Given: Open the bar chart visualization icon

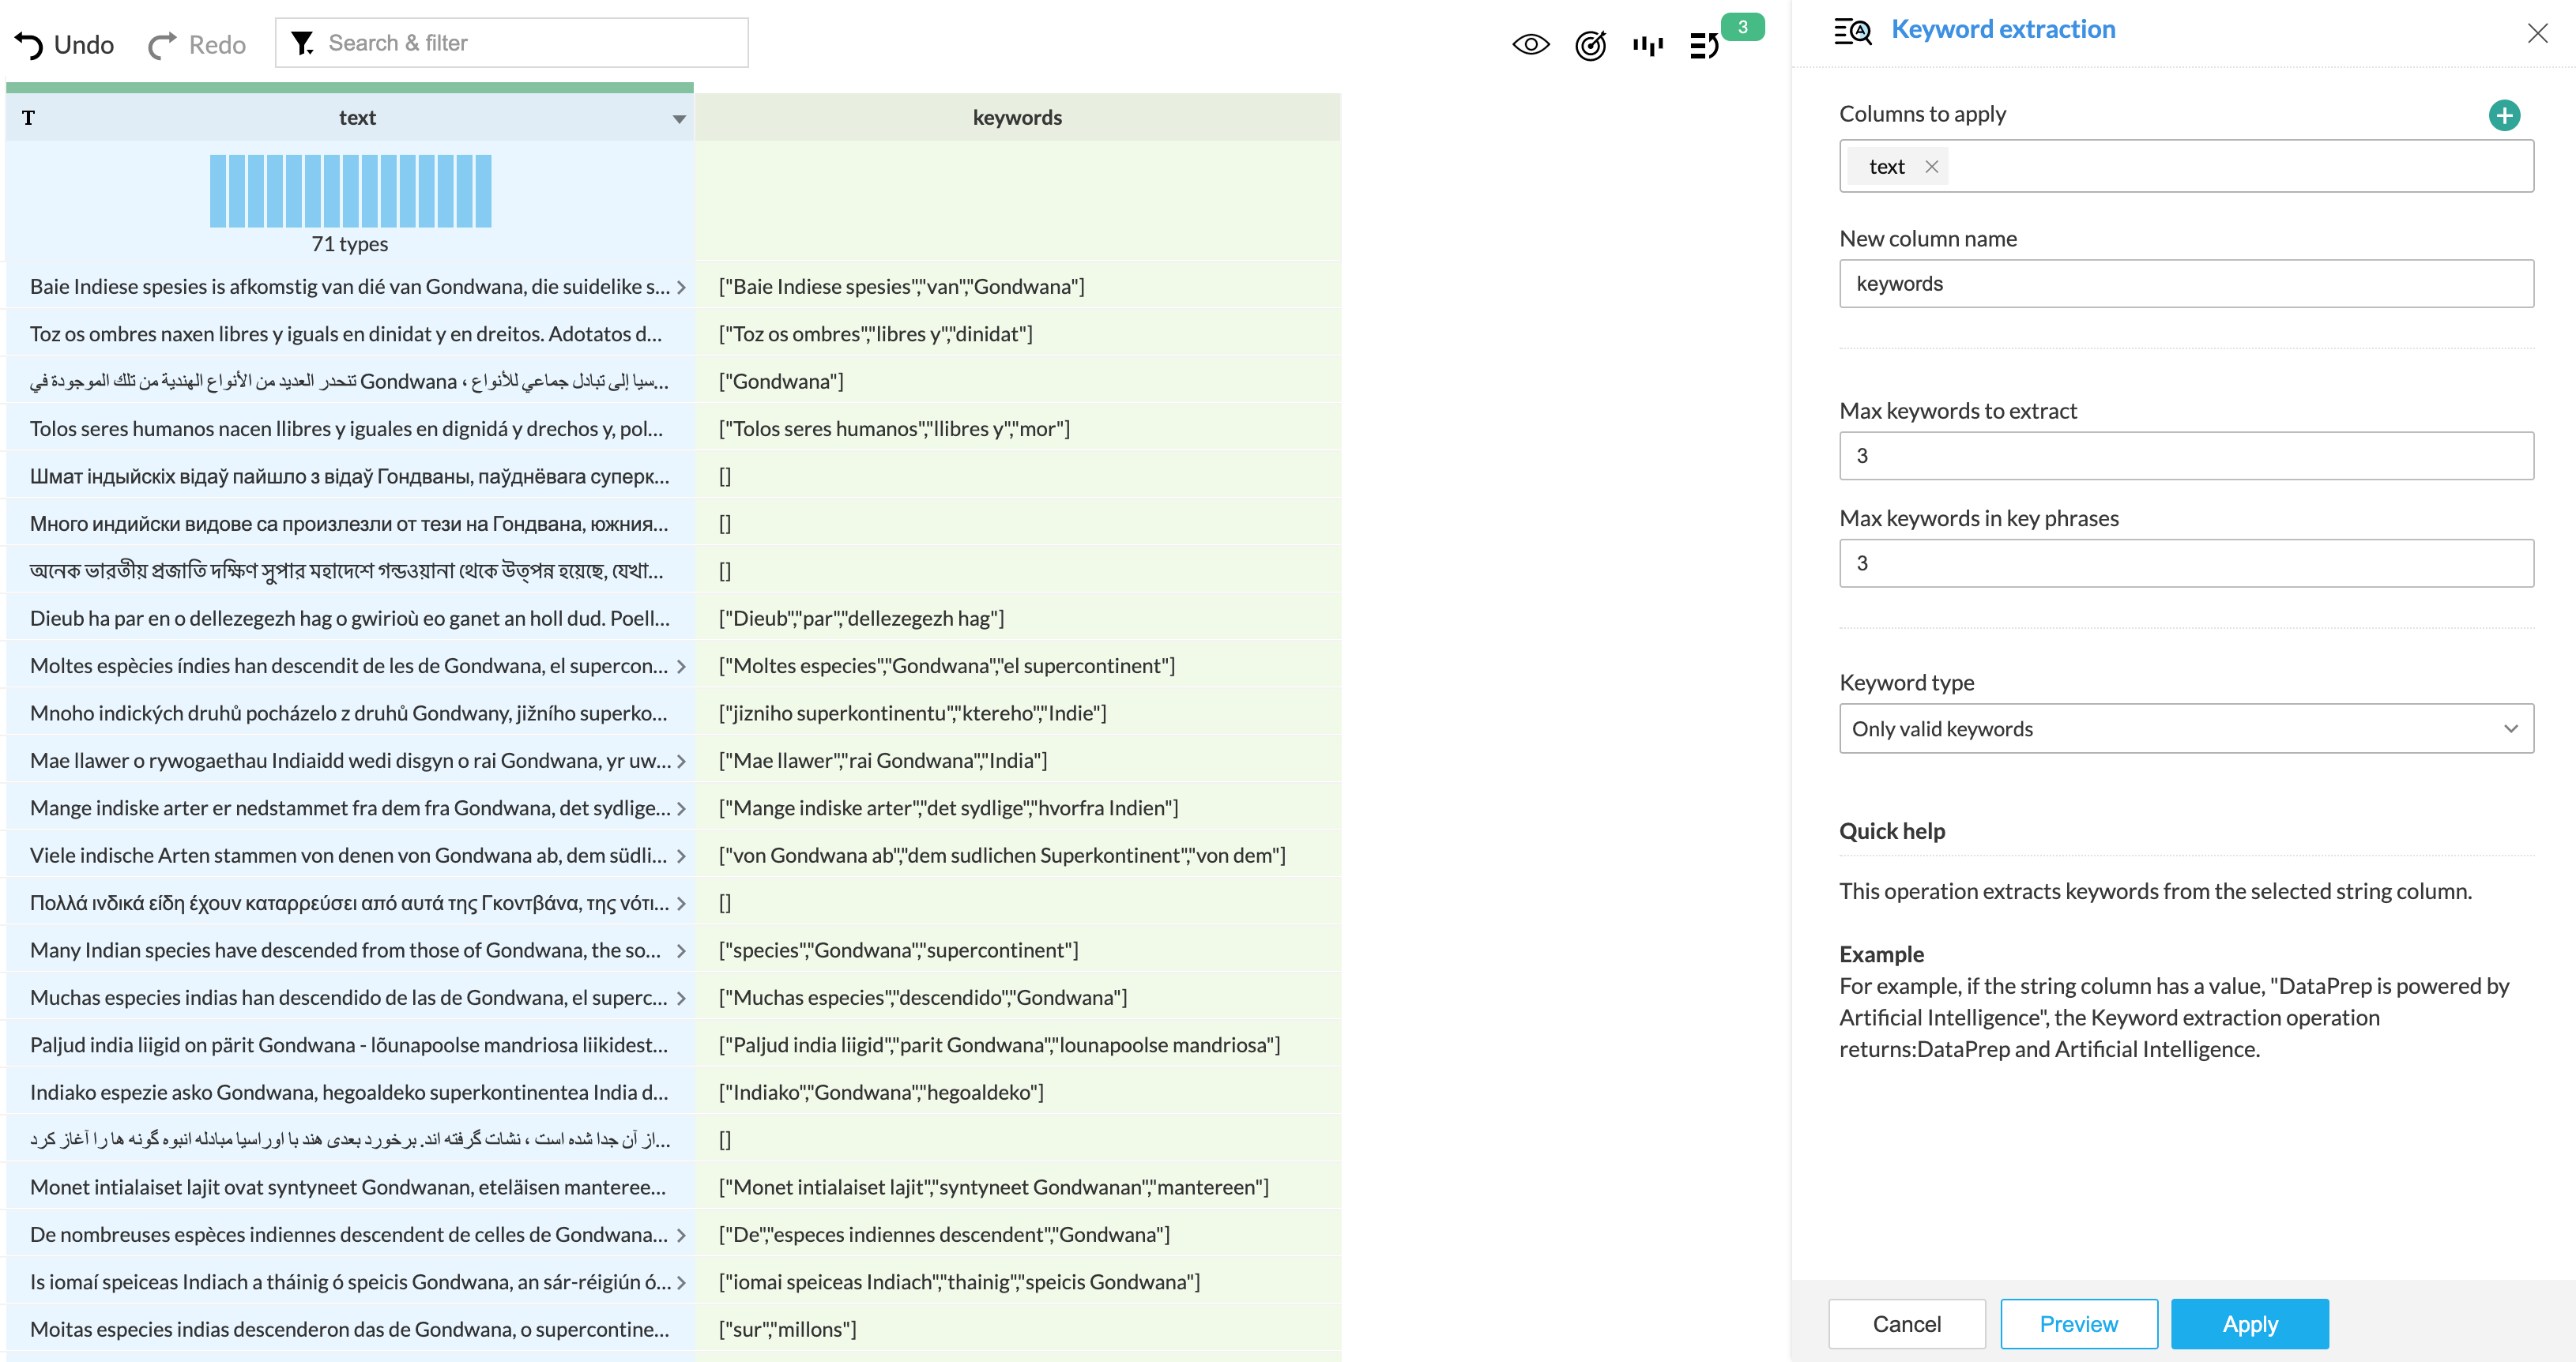Looking at the screenshot, I should pyautogui.click(x=1647, y=45).
